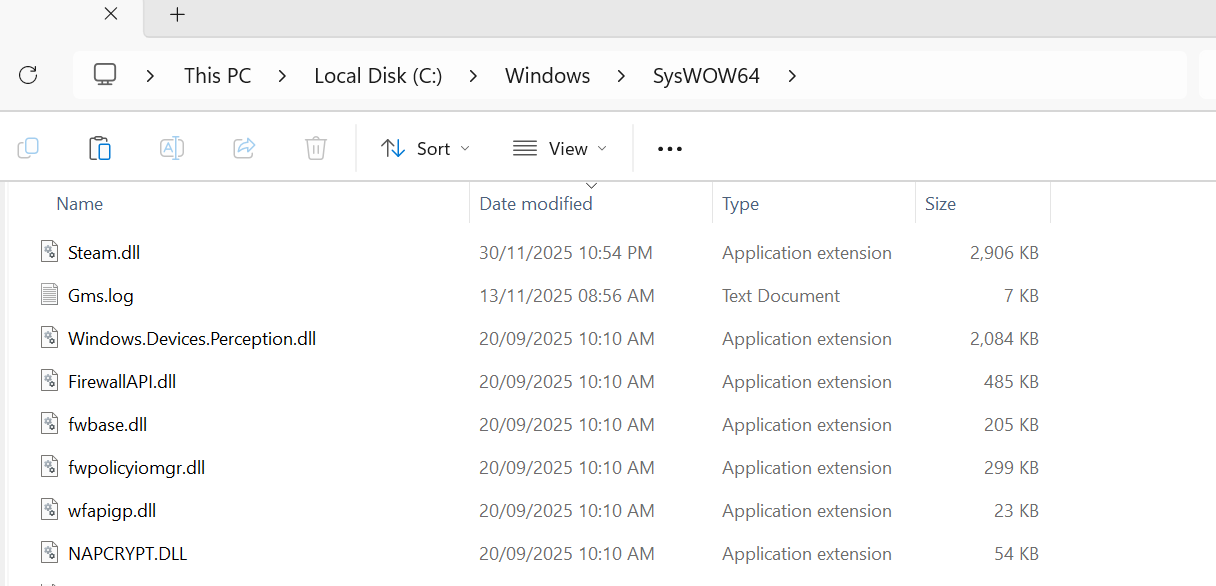Expand chevron after SysWOW64 in path
The image size is (1216, 586).
point(792,76)
